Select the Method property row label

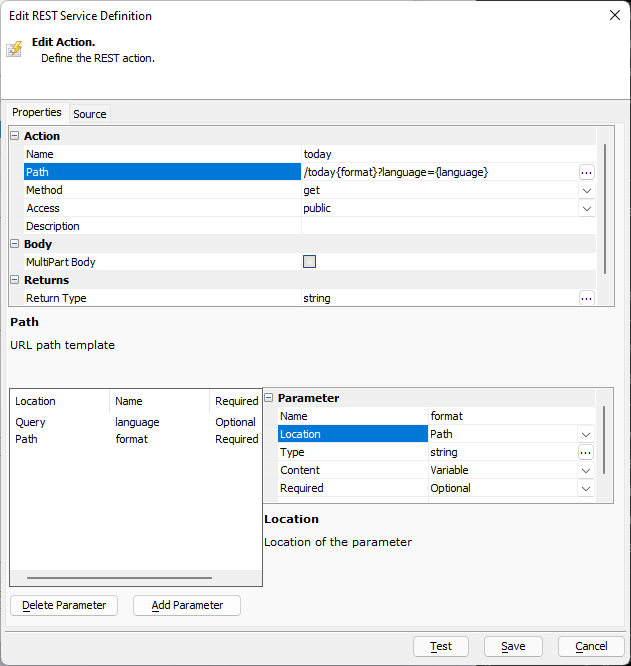(162, 190)
